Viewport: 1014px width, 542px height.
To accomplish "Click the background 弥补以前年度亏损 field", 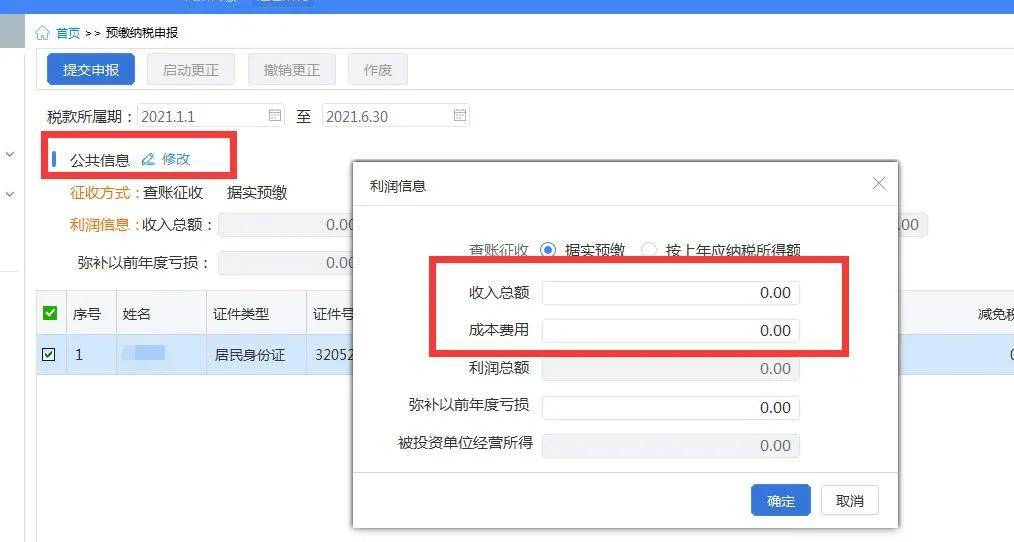I will (x=286, y=263).
